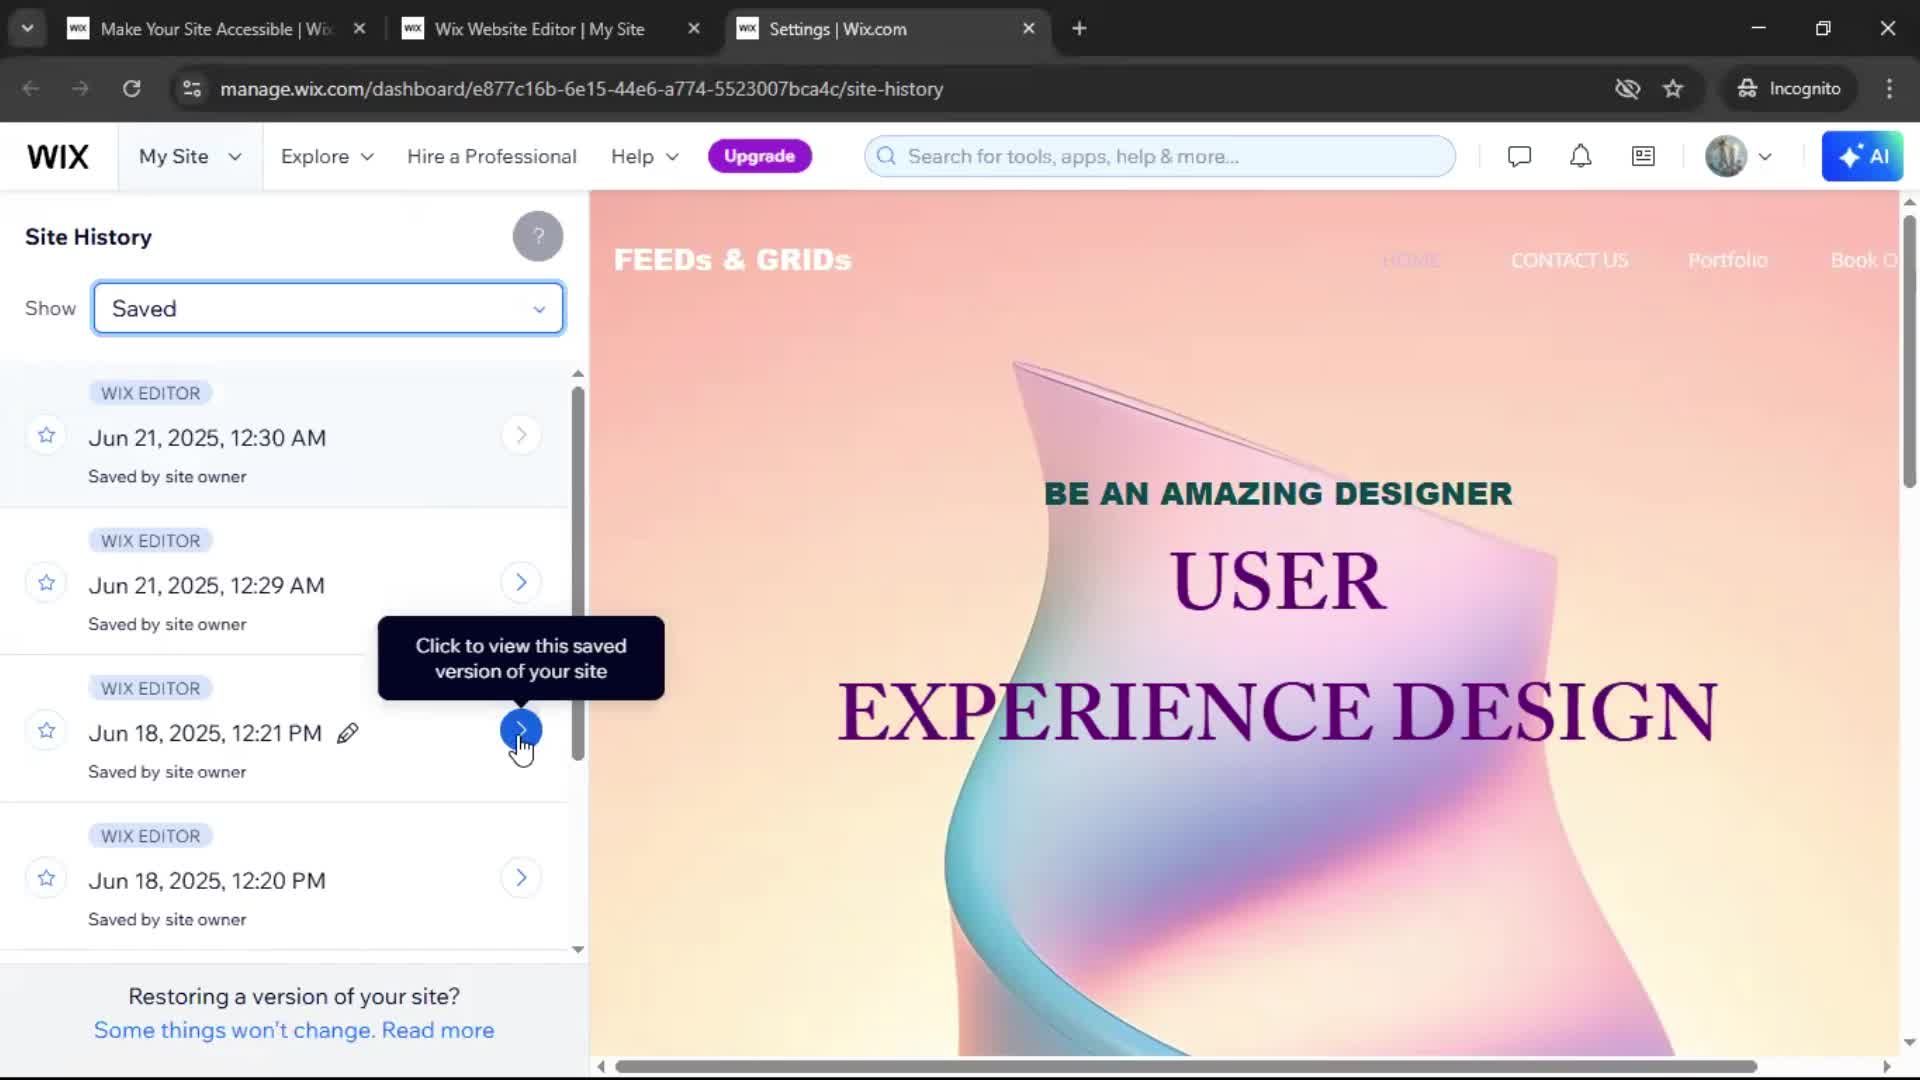Open the Read more link about restoring
Screen dimensions: 1920x1080
pos(437,1030)
